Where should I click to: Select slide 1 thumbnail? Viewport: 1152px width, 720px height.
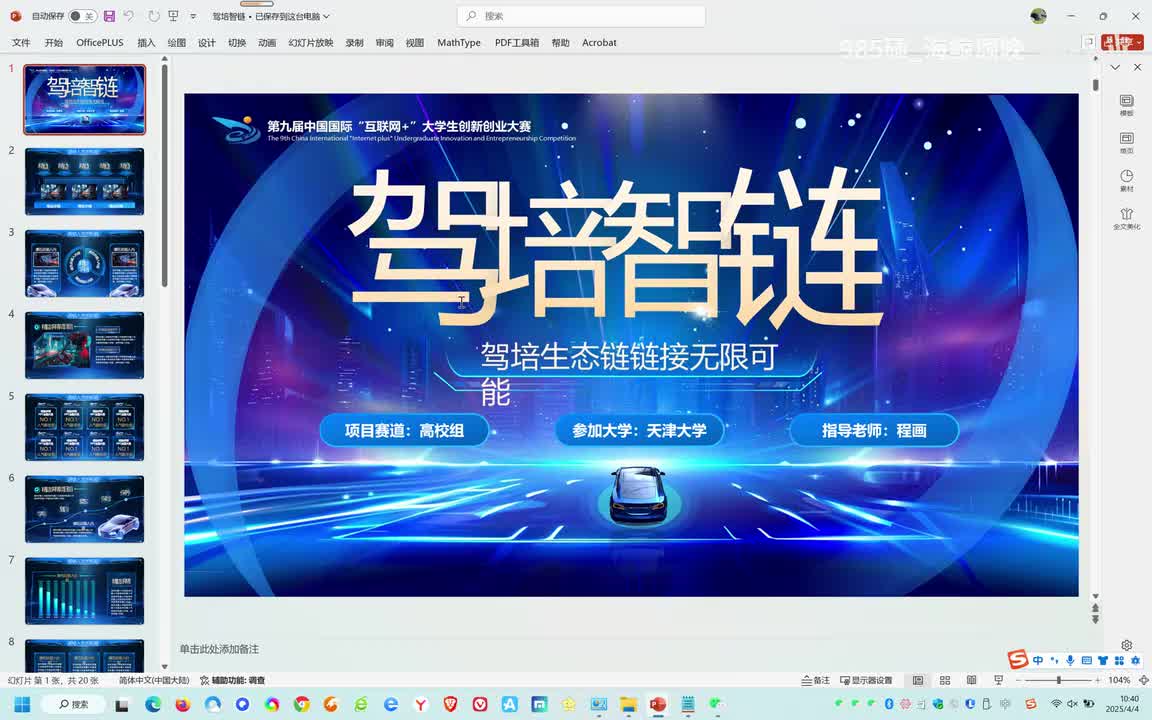coord(84,99)
